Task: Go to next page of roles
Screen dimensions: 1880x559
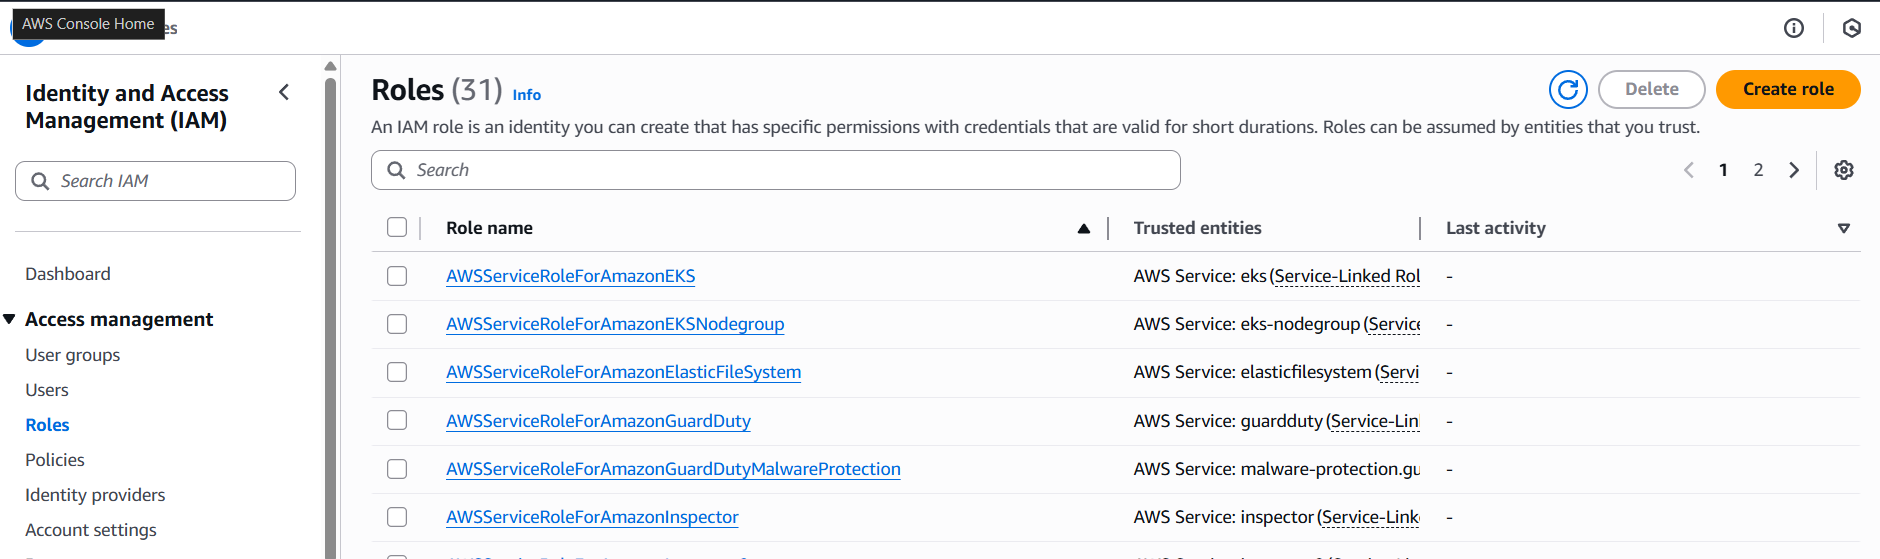Action: [x=1794, y=170]
